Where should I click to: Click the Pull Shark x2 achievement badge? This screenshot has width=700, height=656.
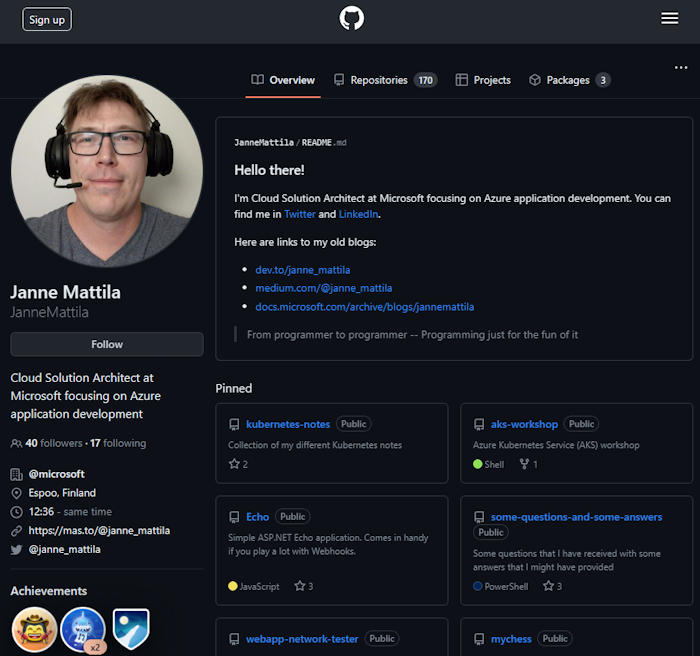click(83, 630)
